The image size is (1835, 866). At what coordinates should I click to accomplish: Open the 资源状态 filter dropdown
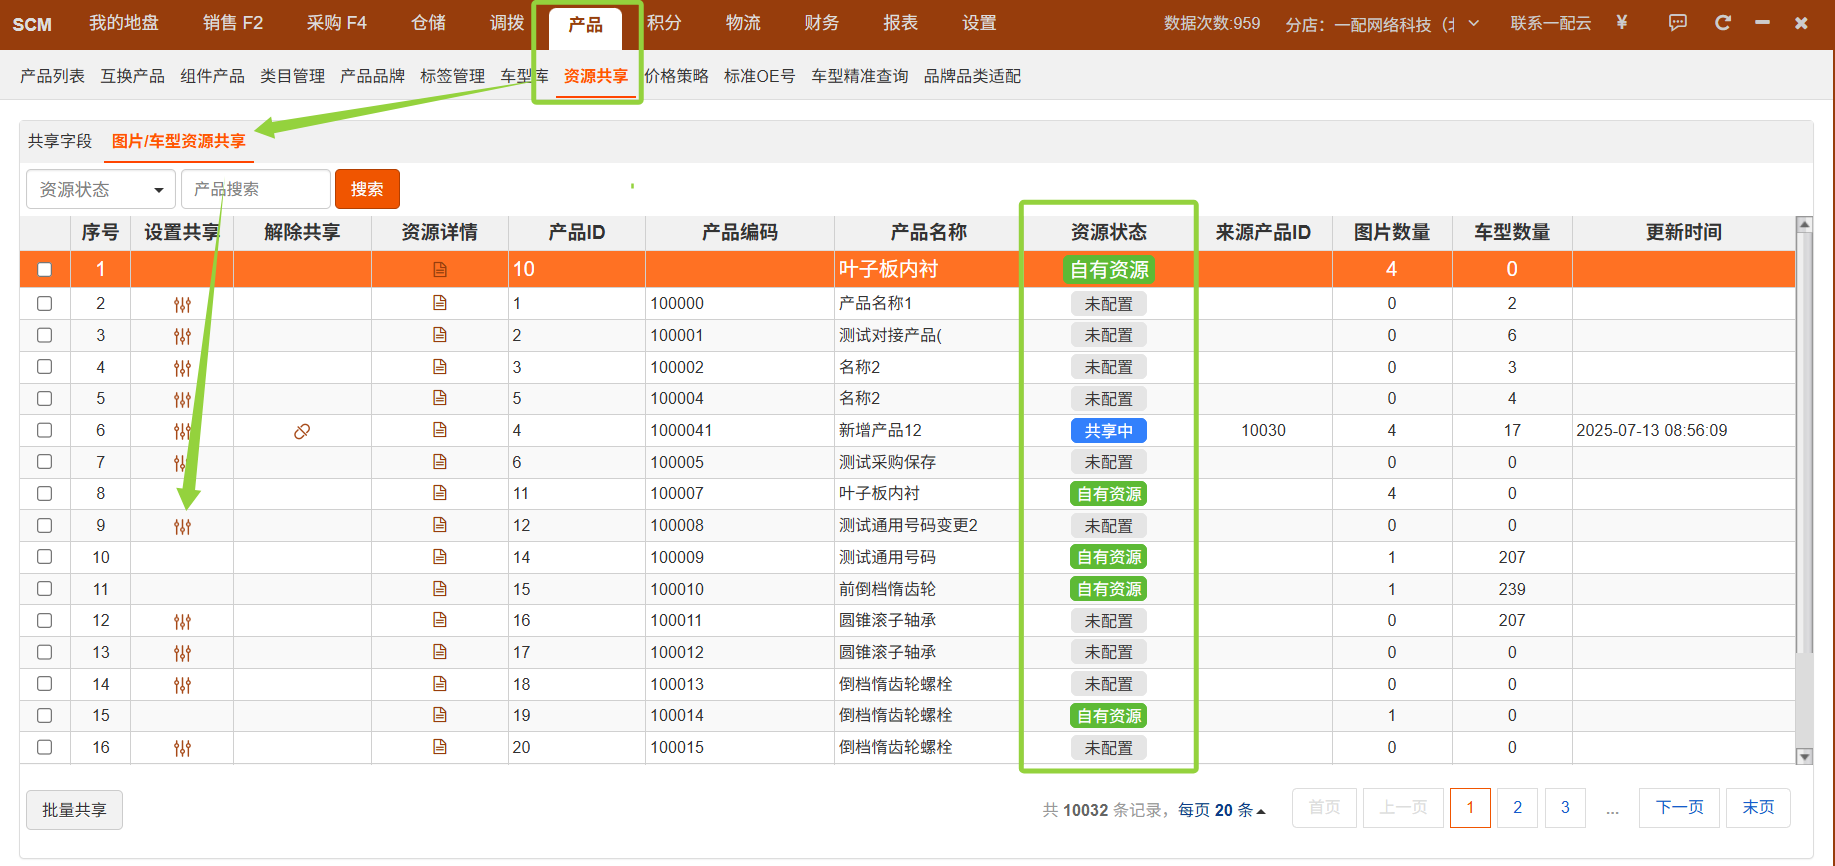click(x=101, y=189)
